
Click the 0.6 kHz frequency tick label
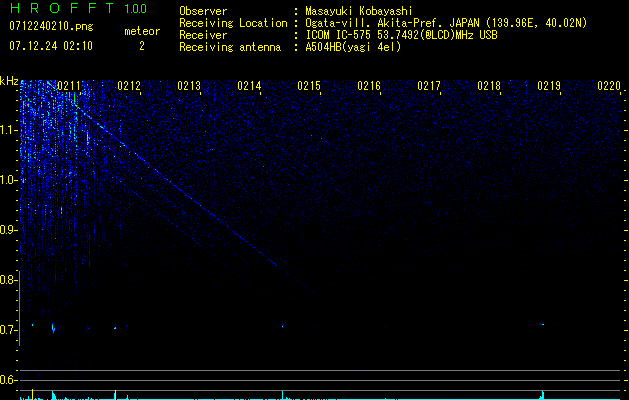click(8, 380)
